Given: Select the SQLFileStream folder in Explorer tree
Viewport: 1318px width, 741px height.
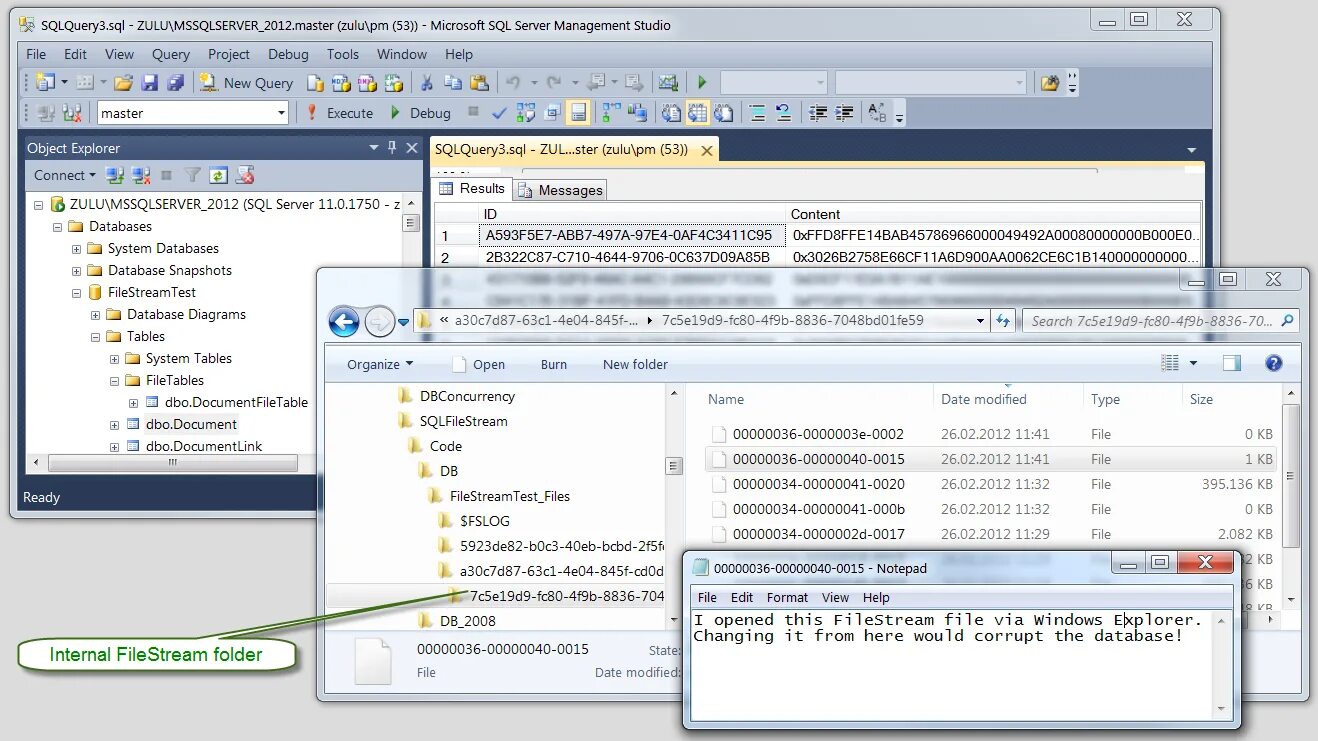Looking at the screenshot, I should click(463, 421).
